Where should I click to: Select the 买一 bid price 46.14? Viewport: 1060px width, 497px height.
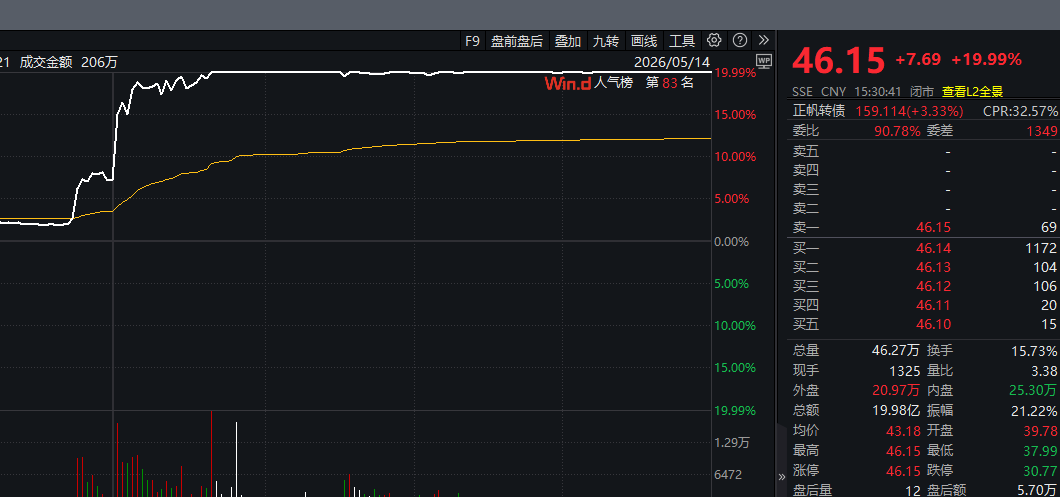coord(933,248)
